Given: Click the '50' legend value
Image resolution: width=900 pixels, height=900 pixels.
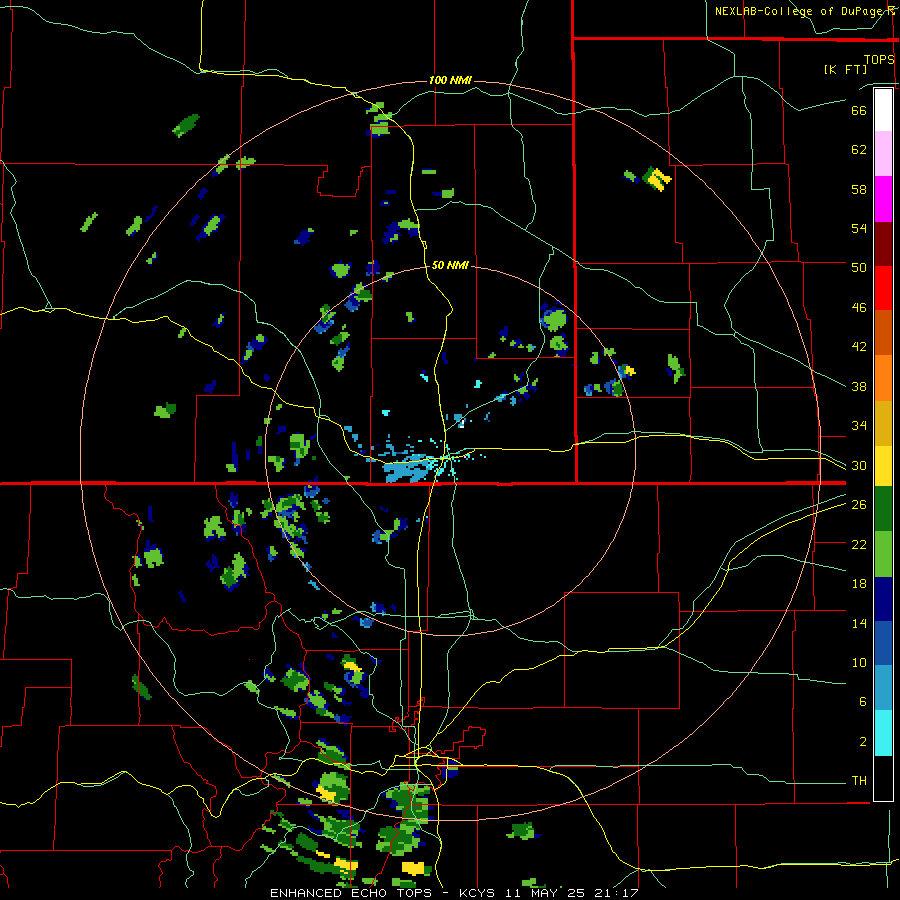Looking at the screenshot, I should [x=859, y=267].
